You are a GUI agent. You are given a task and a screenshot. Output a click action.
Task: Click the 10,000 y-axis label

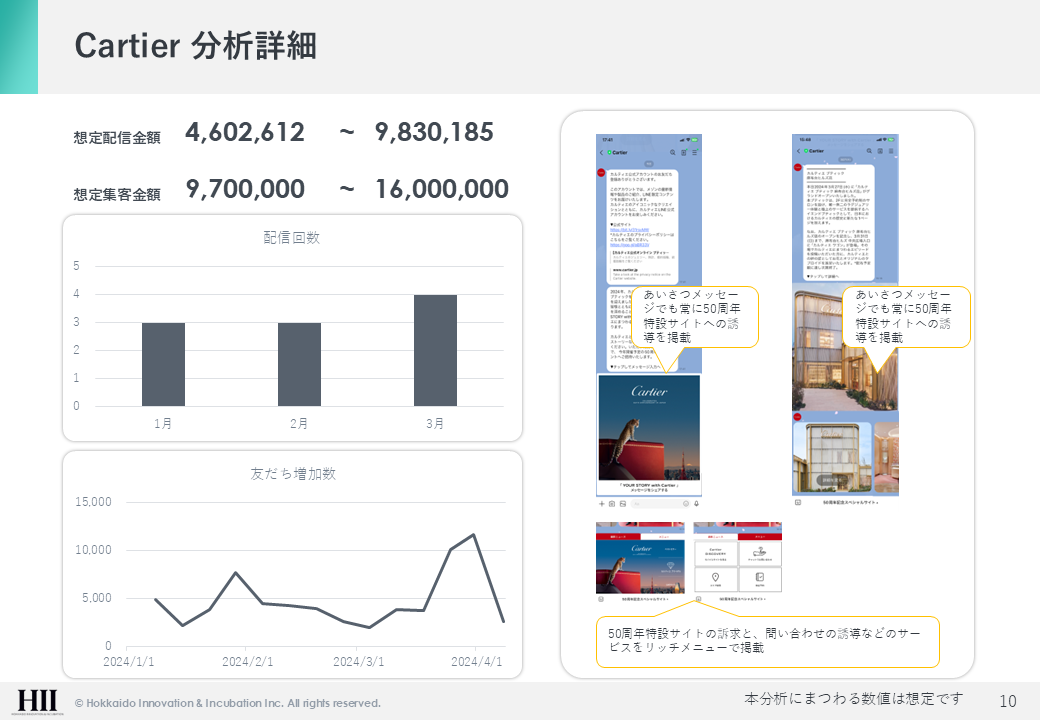(x=93, y=550)
